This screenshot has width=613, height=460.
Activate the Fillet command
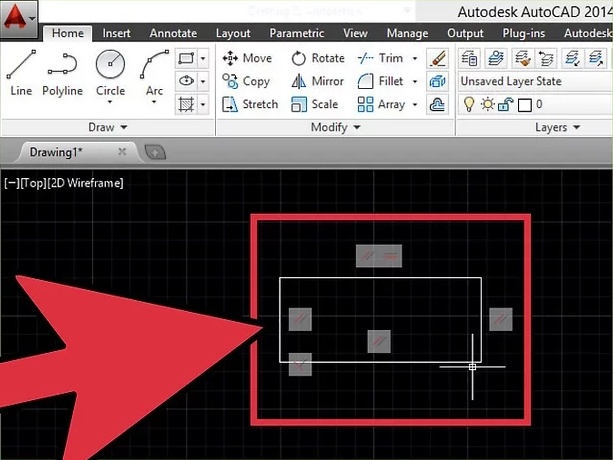coord(380,81)
